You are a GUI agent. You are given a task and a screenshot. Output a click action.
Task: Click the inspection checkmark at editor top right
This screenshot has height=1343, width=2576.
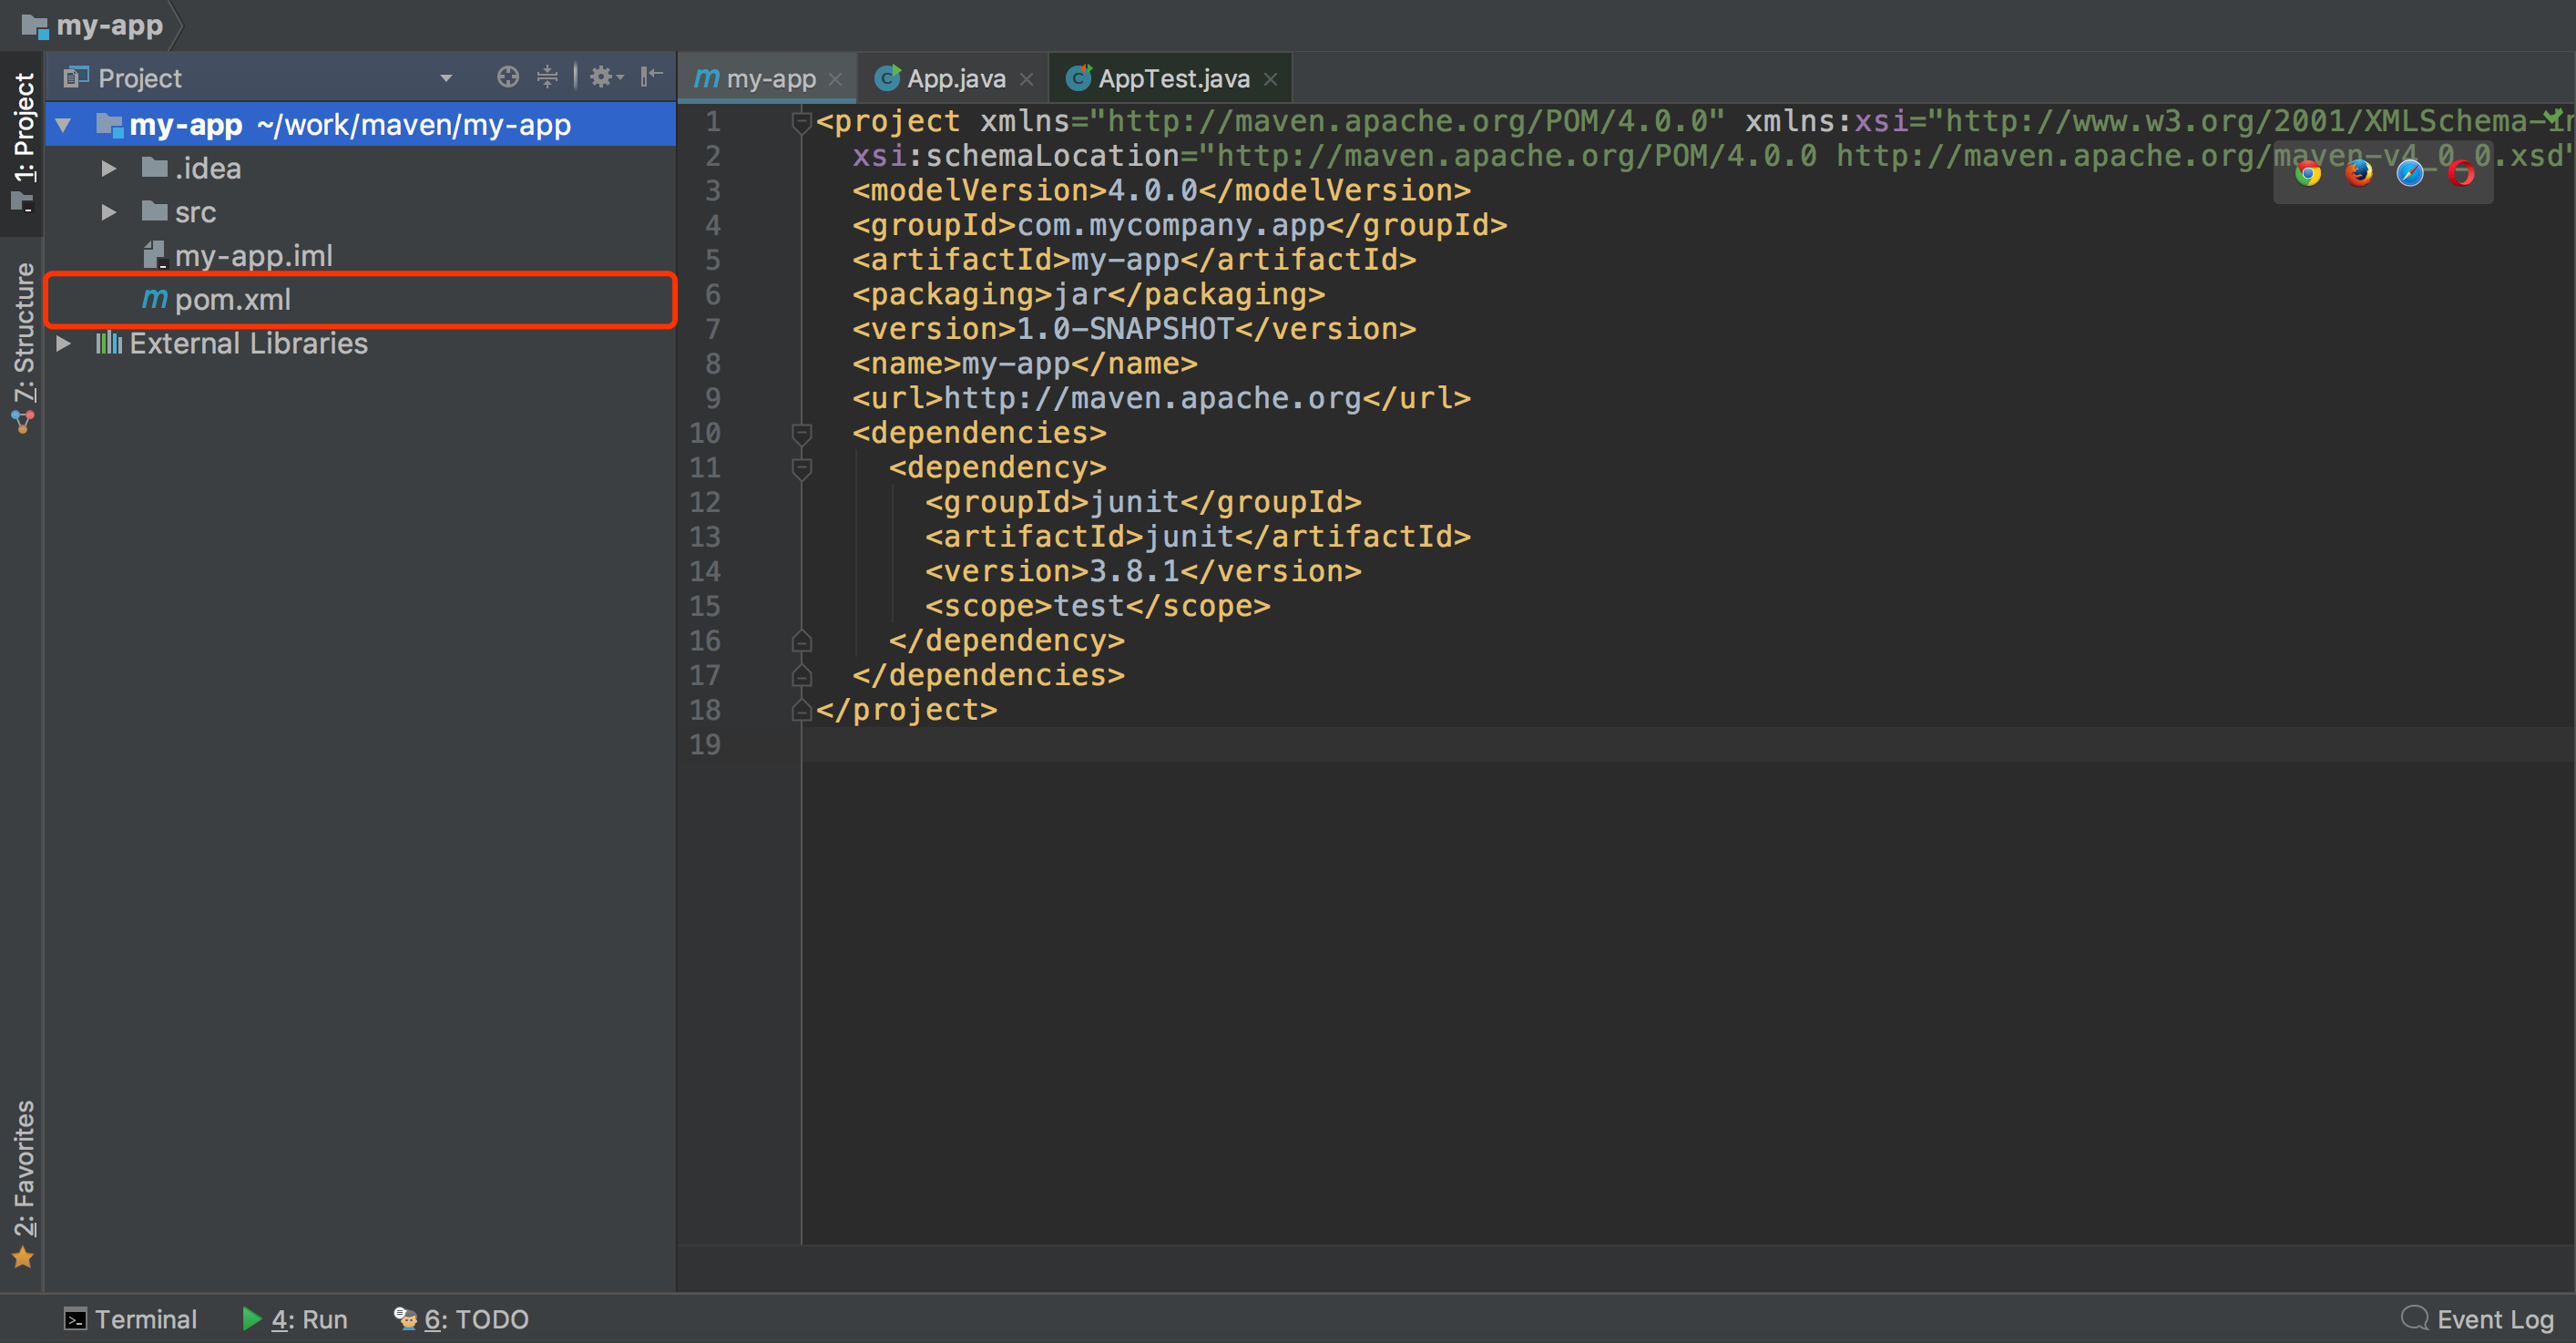(x=2555, y=116)
